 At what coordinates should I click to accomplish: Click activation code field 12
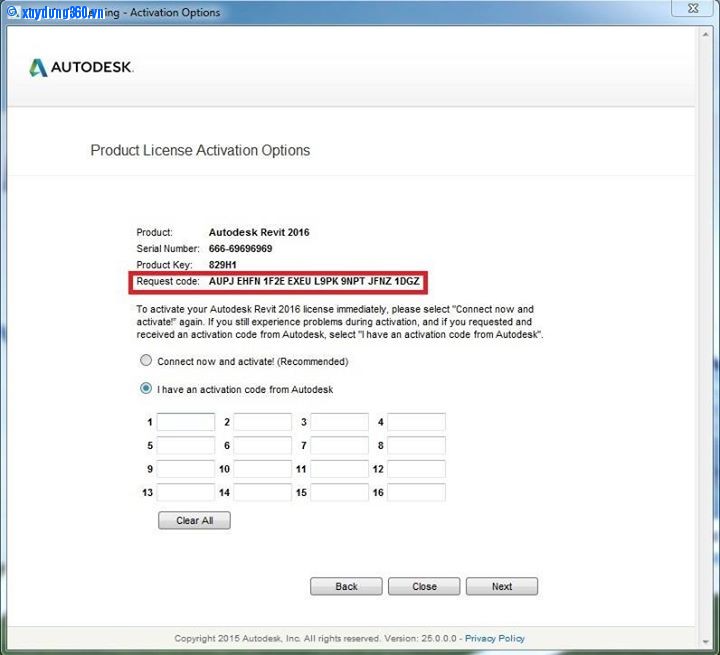(416, 469)
